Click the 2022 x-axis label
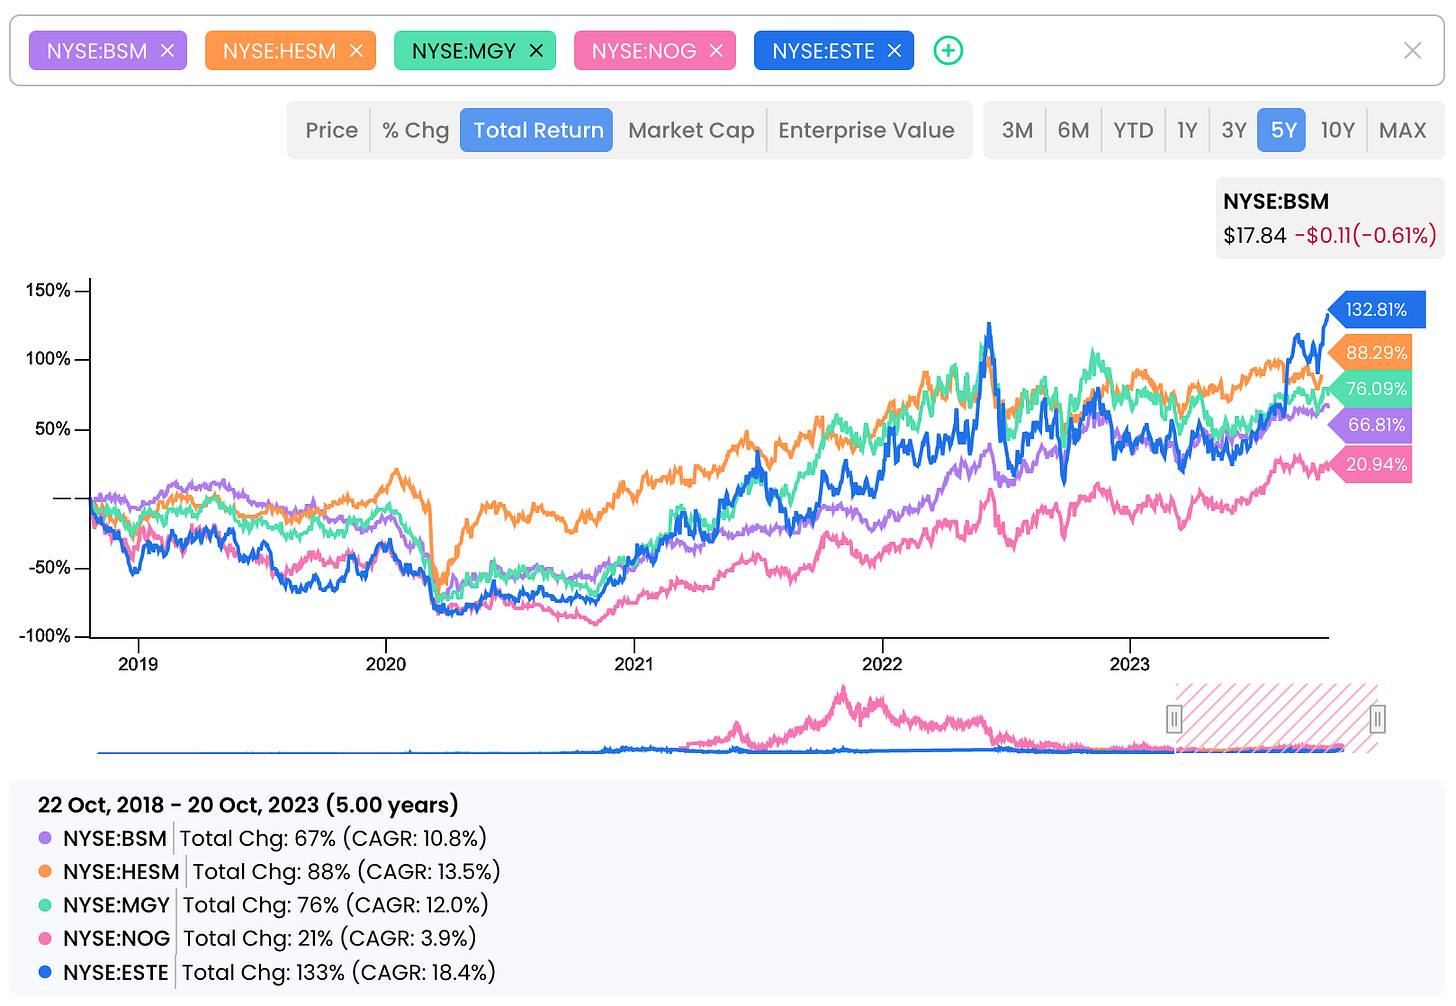 coord(882,664)
